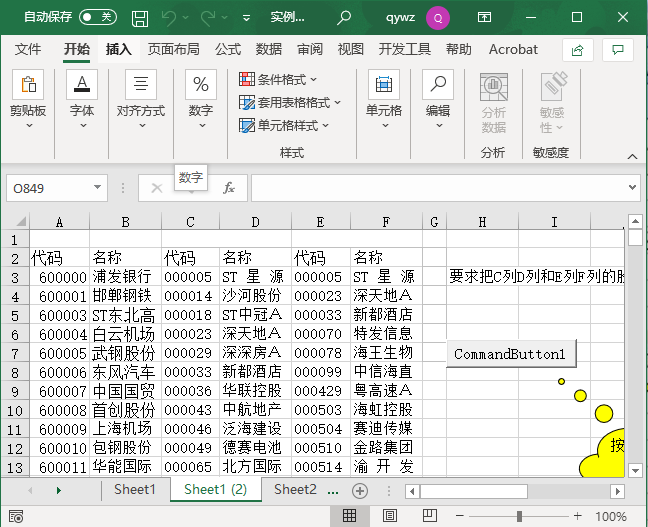Toggle the AutoSave switch
Image resolution: width=648 pixels, height=527 pixels.
pyautogui.click(x=98, y=17)
